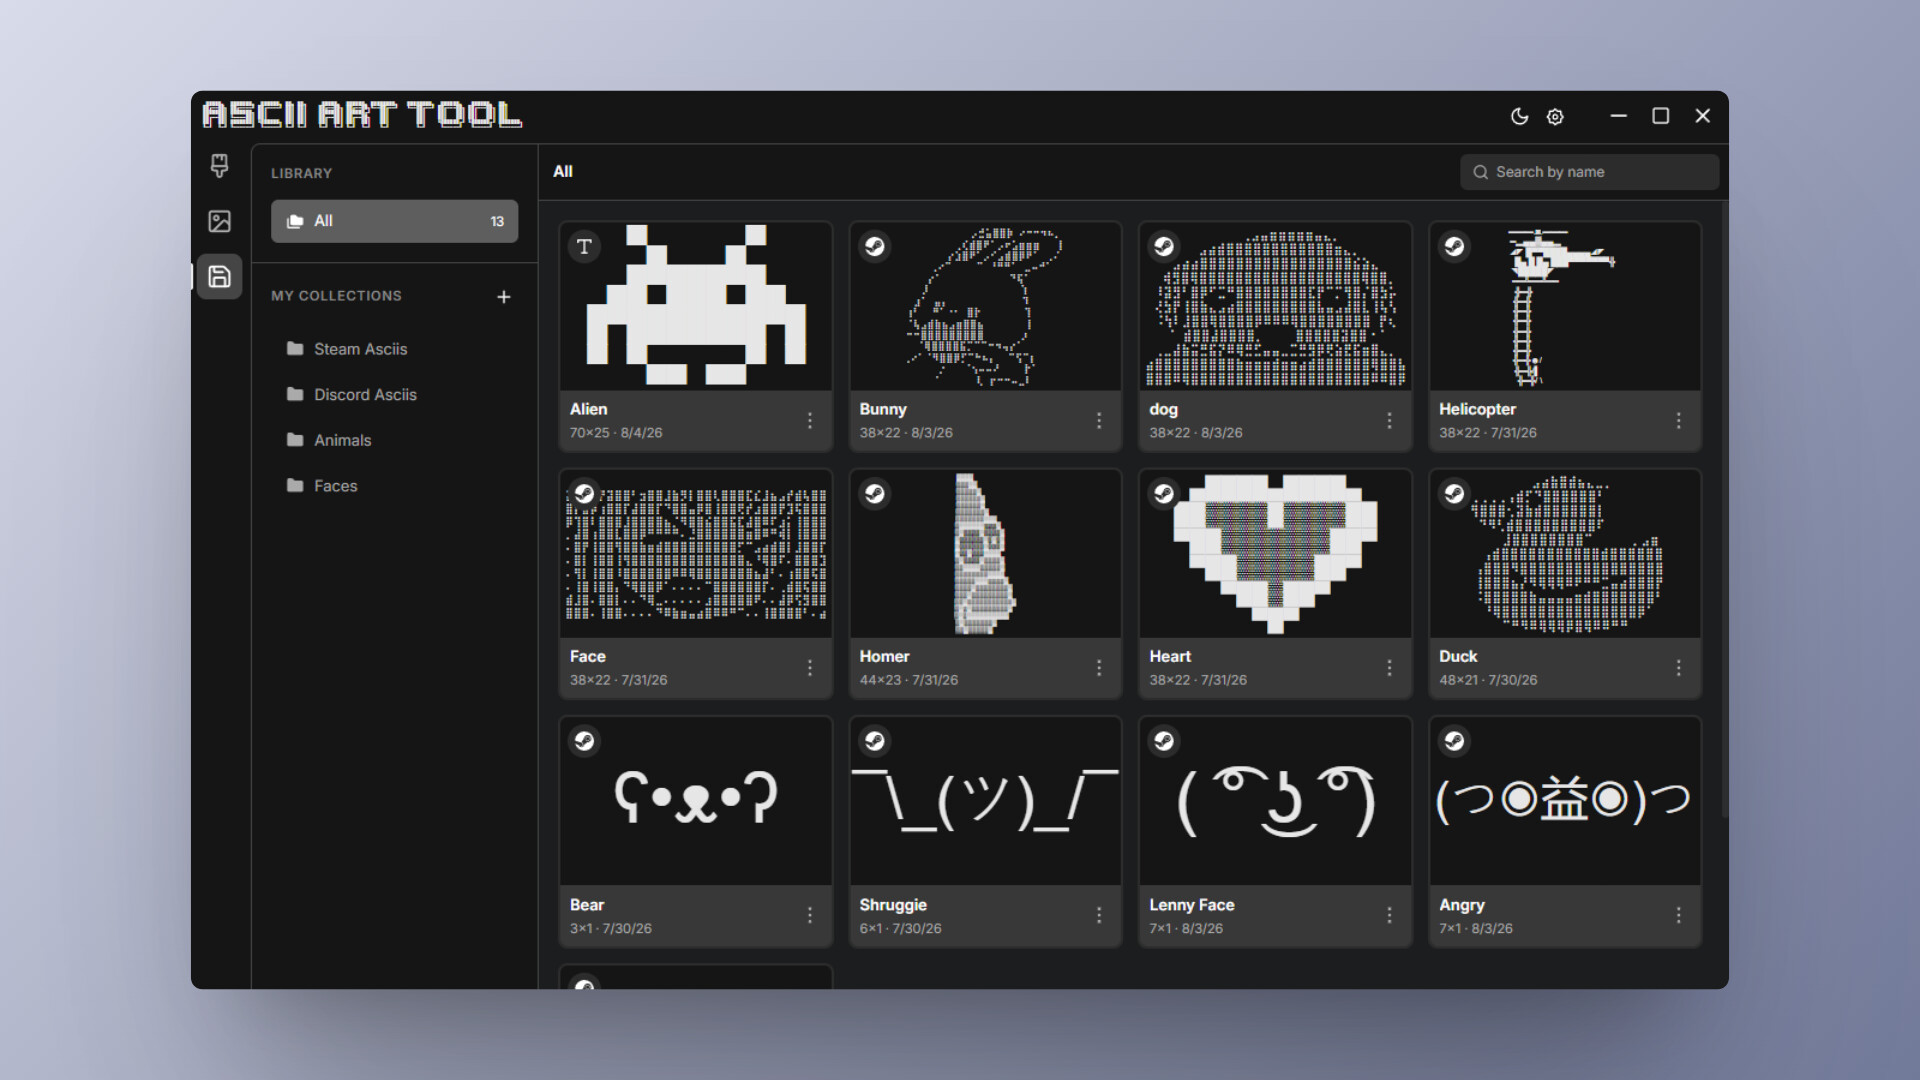Click the Steam badge on Face card
The image size is (1920, 1080).
point(585,493)
